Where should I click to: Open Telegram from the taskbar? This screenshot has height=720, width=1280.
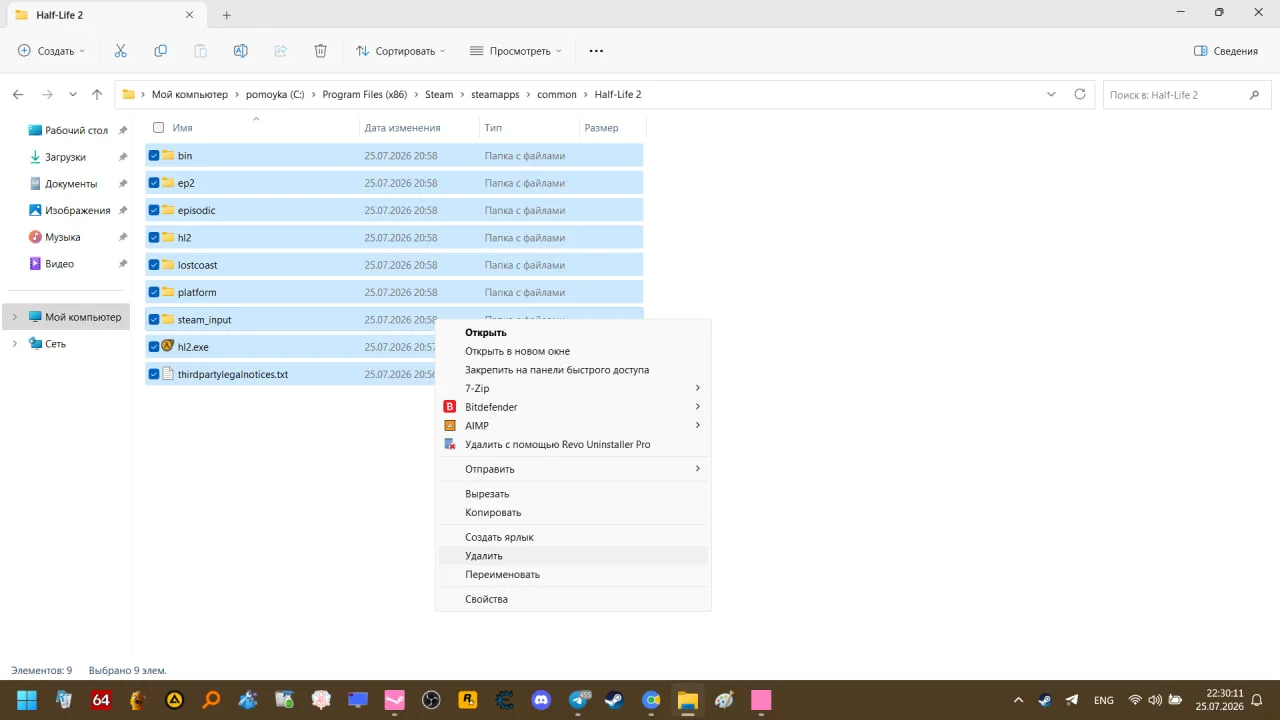tap(579, 700)
